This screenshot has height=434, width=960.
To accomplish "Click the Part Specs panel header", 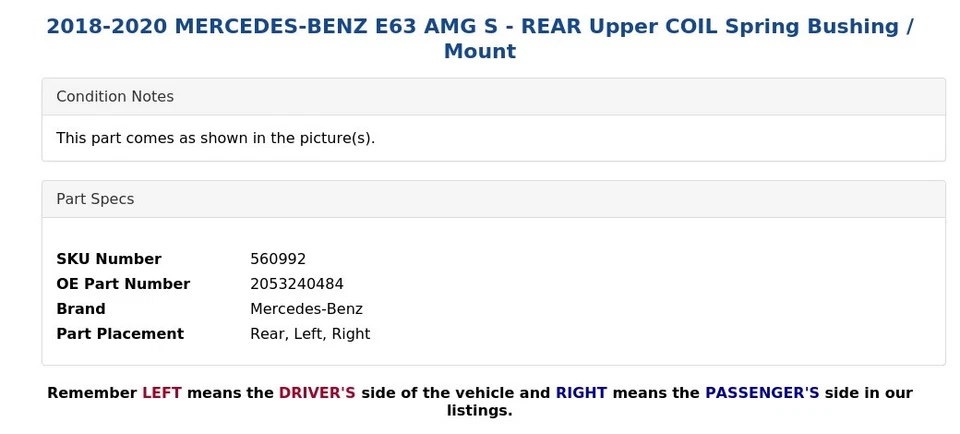I will [95, 199].
